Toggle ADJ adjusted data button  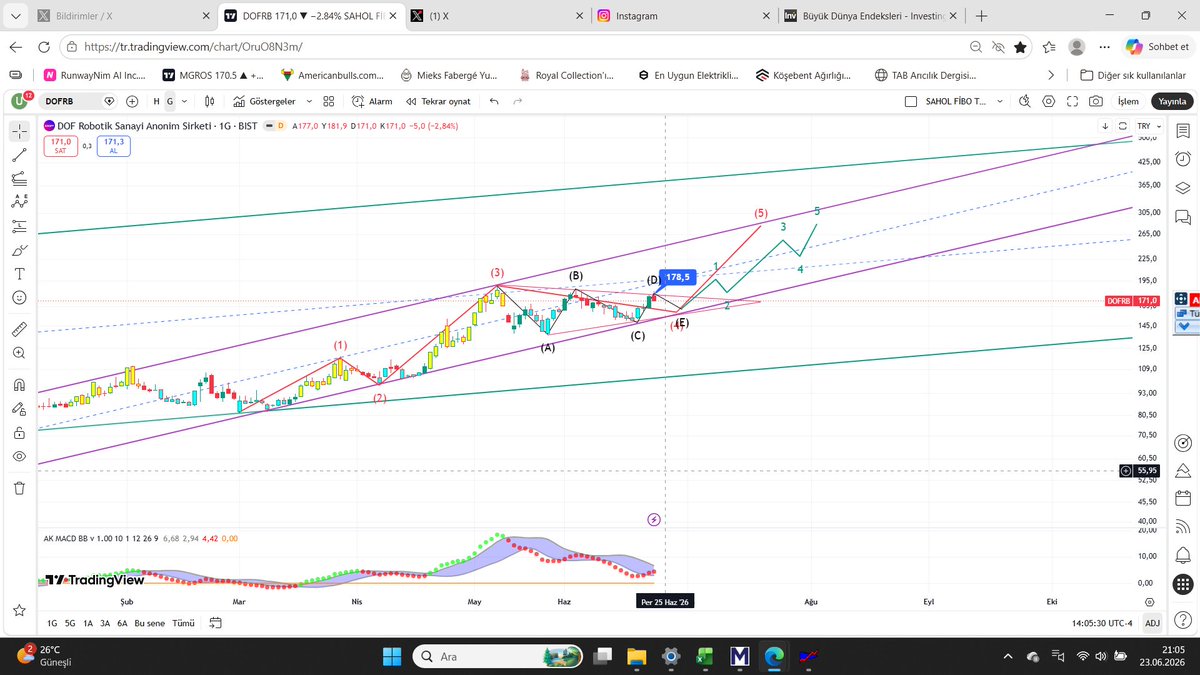coord(1152,623)
